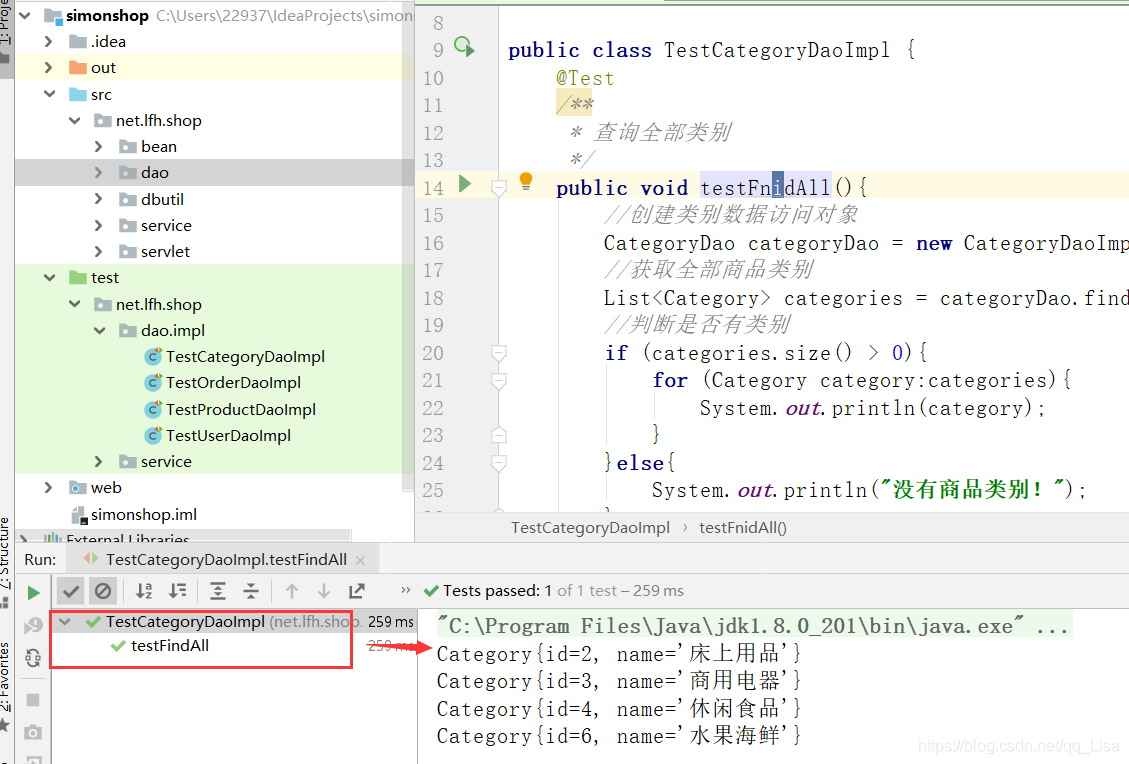The width and height of the screenshot is (1129, 764).
Task: Stop the running process square button
Action: (33, 700)
